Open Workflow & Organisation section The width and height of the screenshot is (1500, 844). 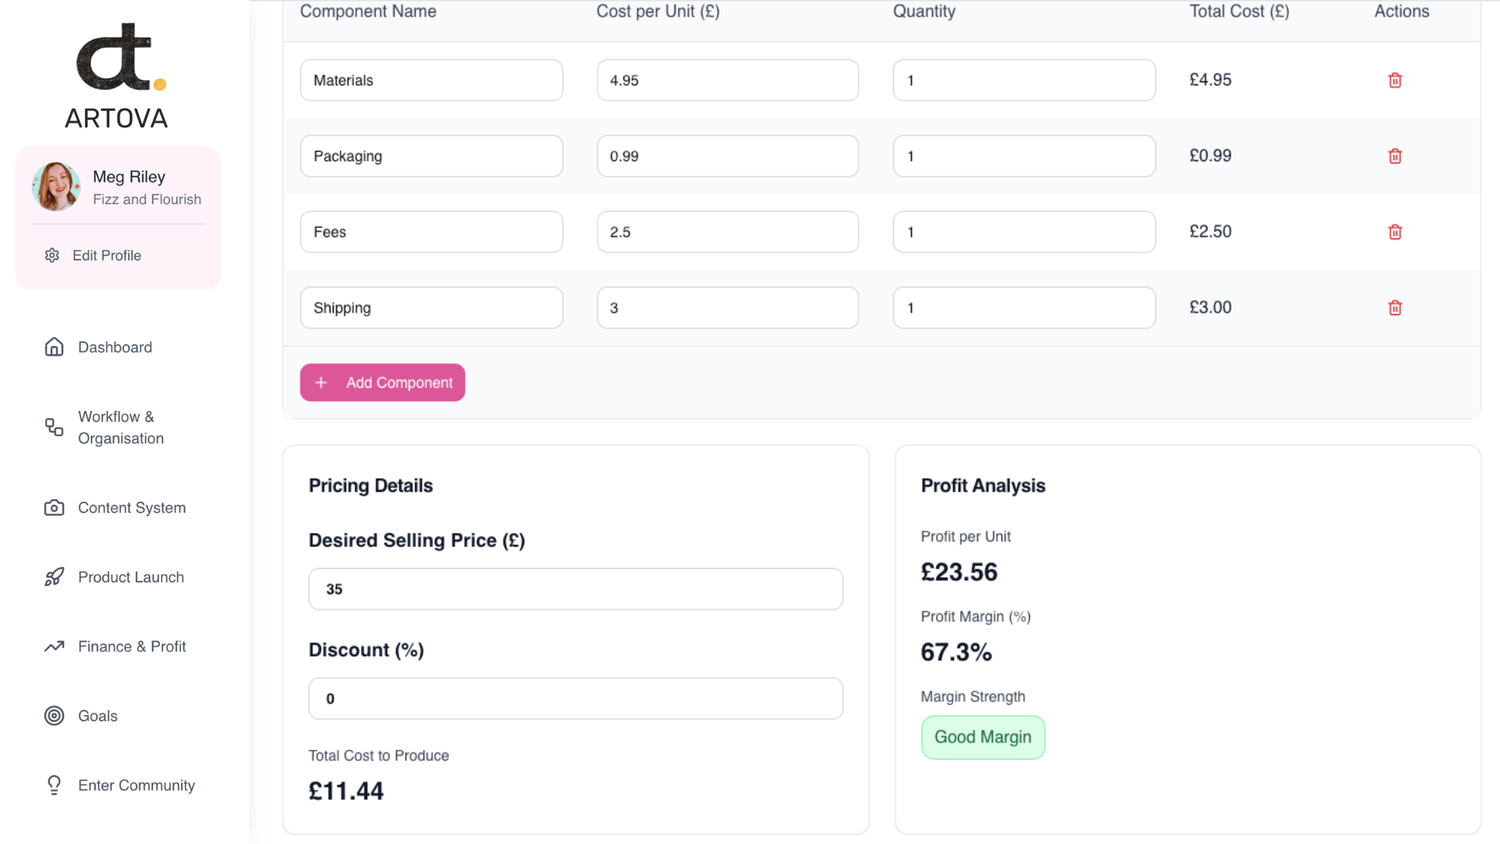pos(120,428)
